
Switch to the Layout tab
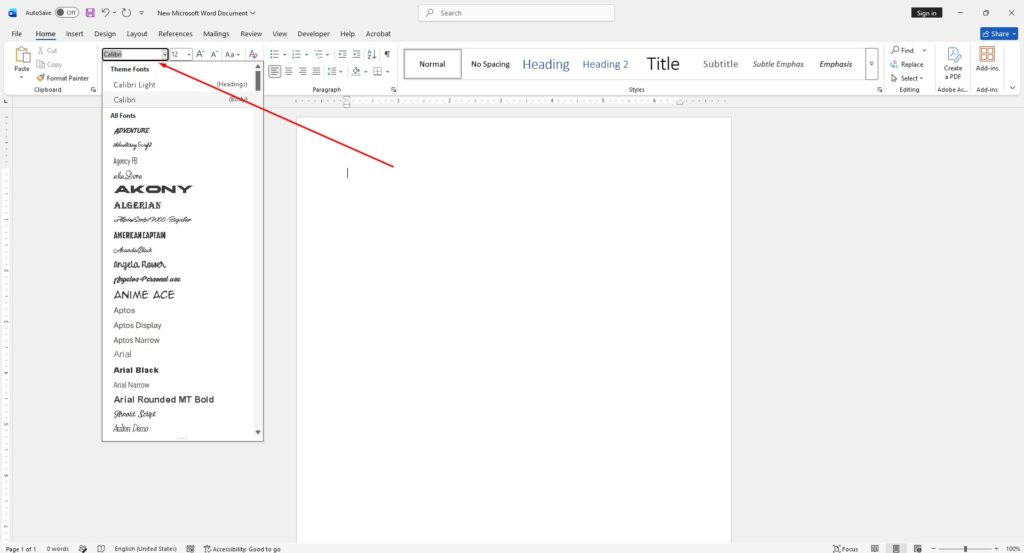click(x=136, y=34)
